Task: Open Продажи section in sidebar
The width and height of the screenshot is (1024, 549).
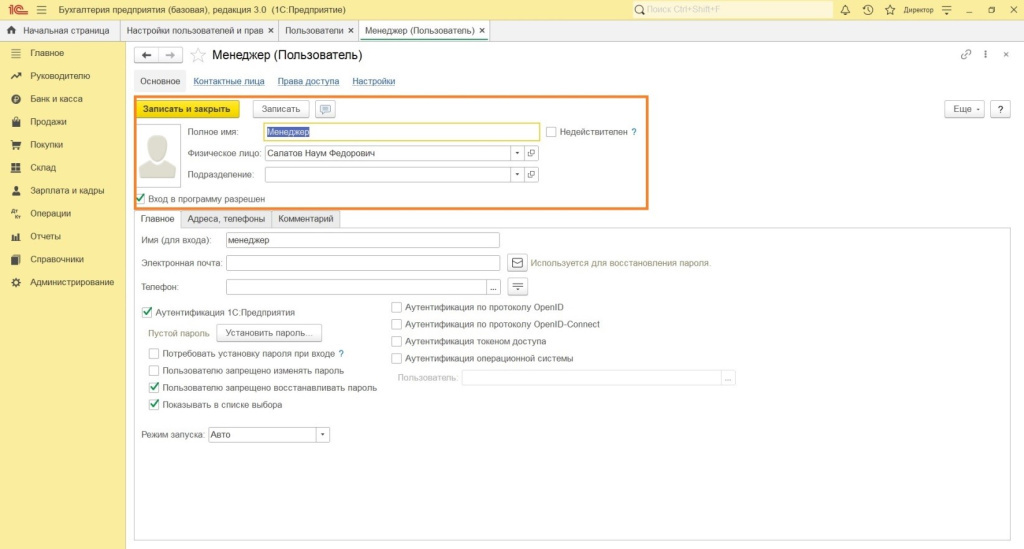Action: (x=48, y=122)
